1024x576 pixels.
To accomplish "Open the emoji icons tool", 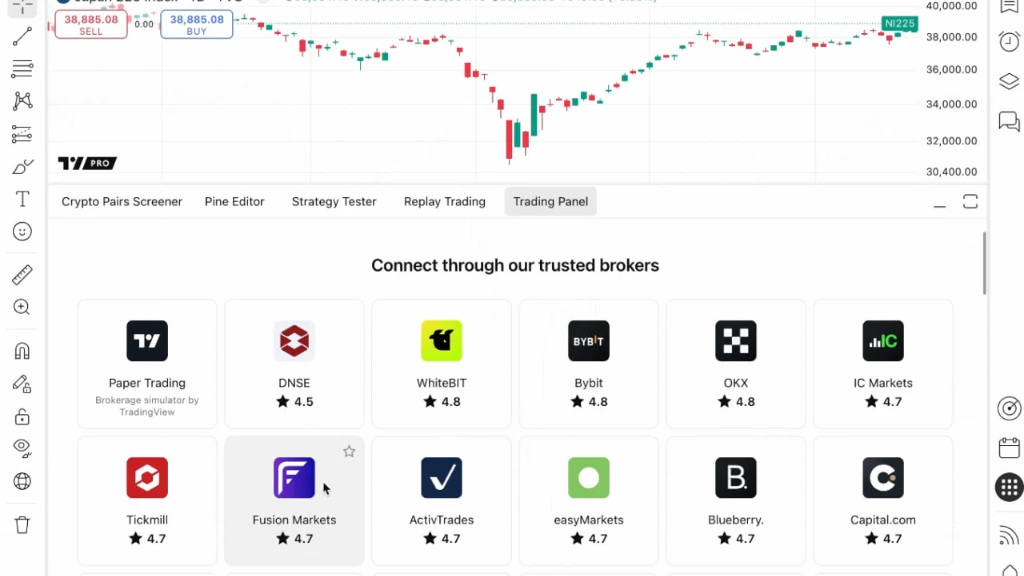I will point(22,231).
